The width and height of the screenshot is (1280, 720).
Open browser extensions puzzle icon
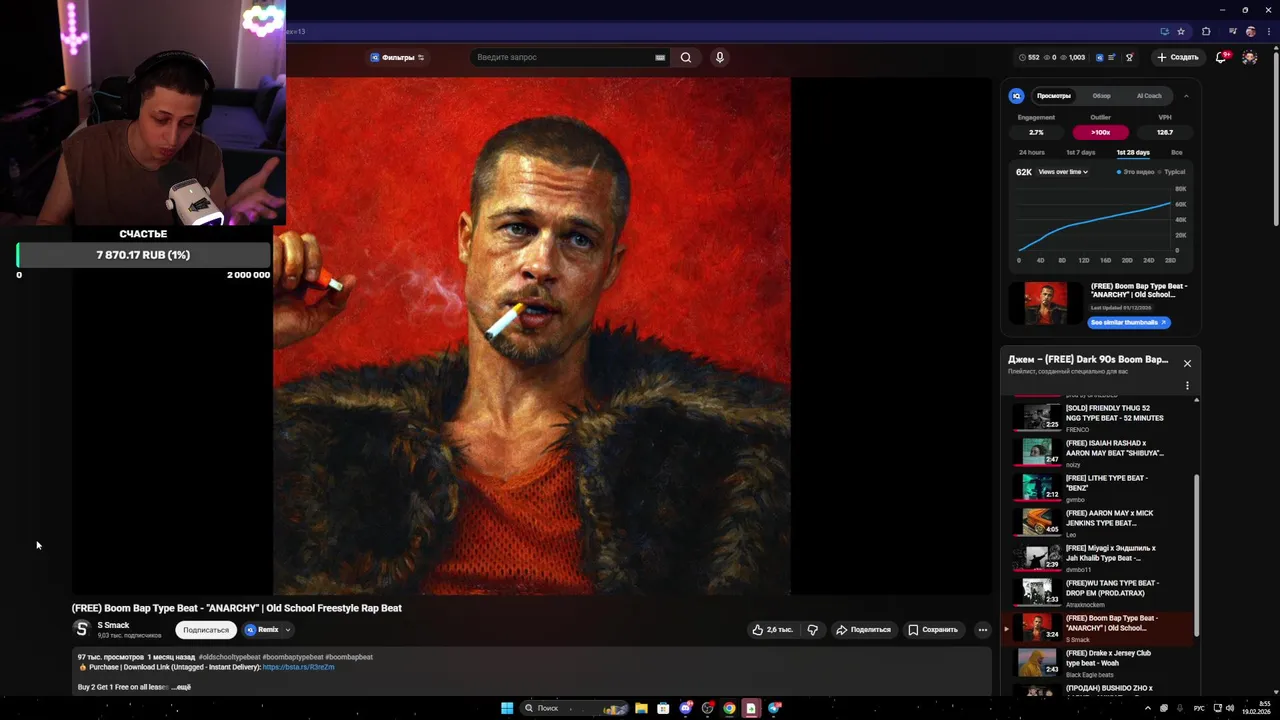pyautogui.click(x=1206, y=31)
